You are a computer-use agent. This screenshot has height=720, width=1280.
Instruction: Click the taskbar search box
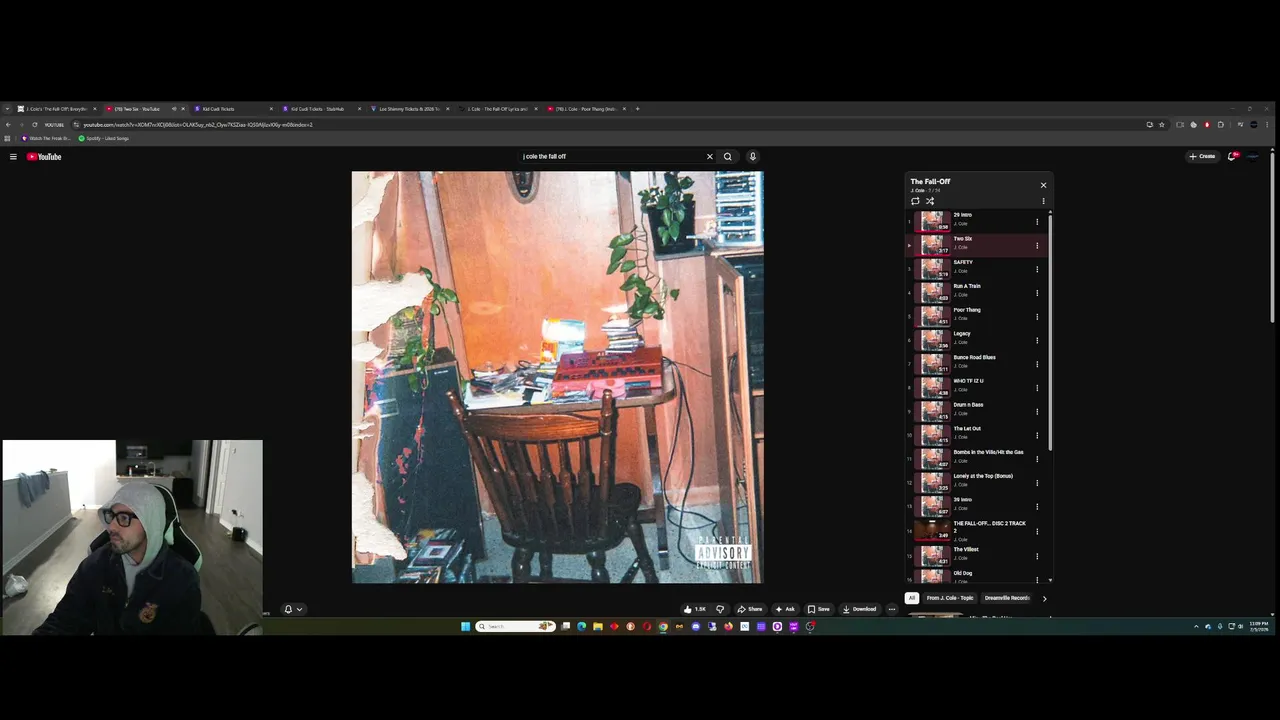pyautogui.click(x=516, y=627)
